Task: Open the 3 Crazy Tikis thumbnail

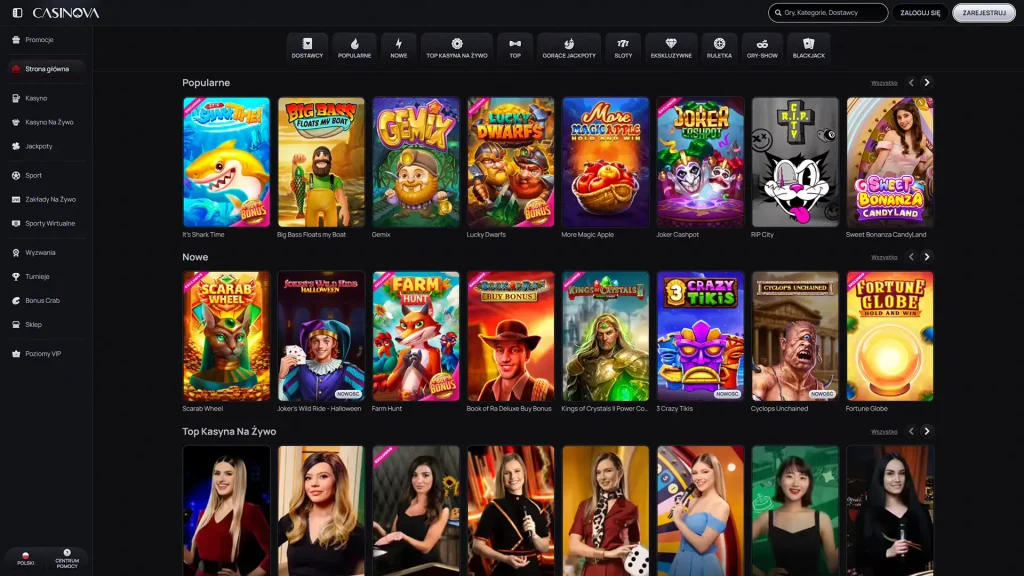Action: click(x=700, y=336)
